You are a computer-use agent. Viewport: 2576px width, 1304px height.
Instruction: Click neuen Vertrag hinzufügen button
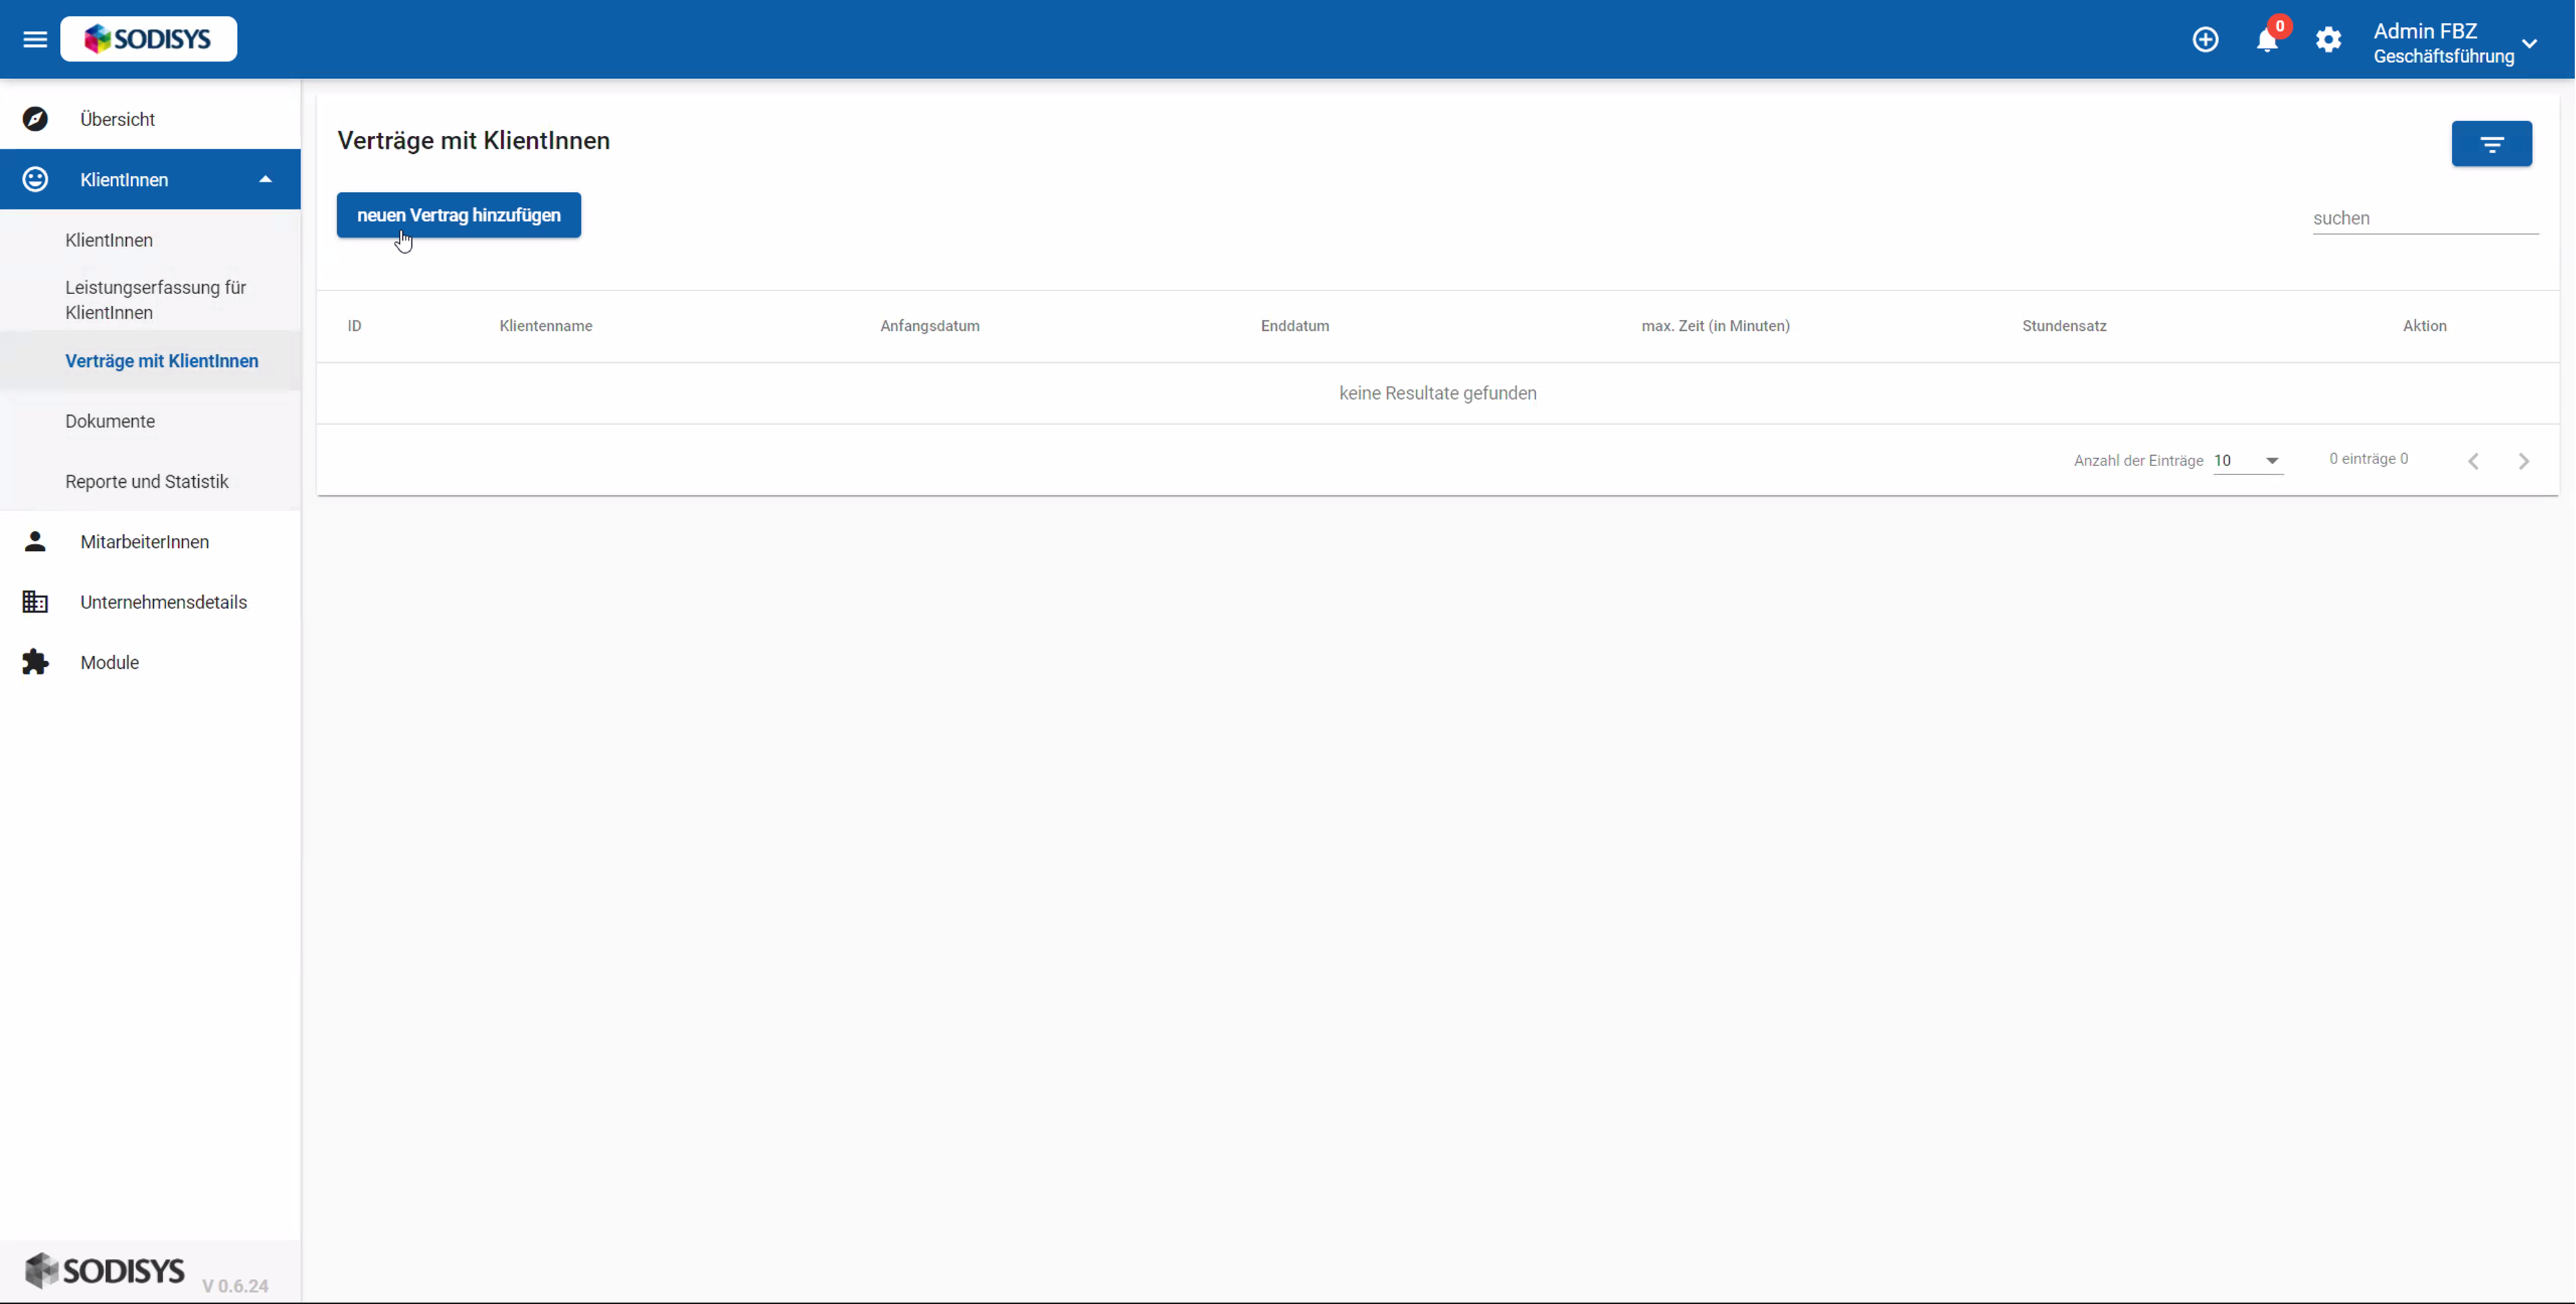point(458,215)
